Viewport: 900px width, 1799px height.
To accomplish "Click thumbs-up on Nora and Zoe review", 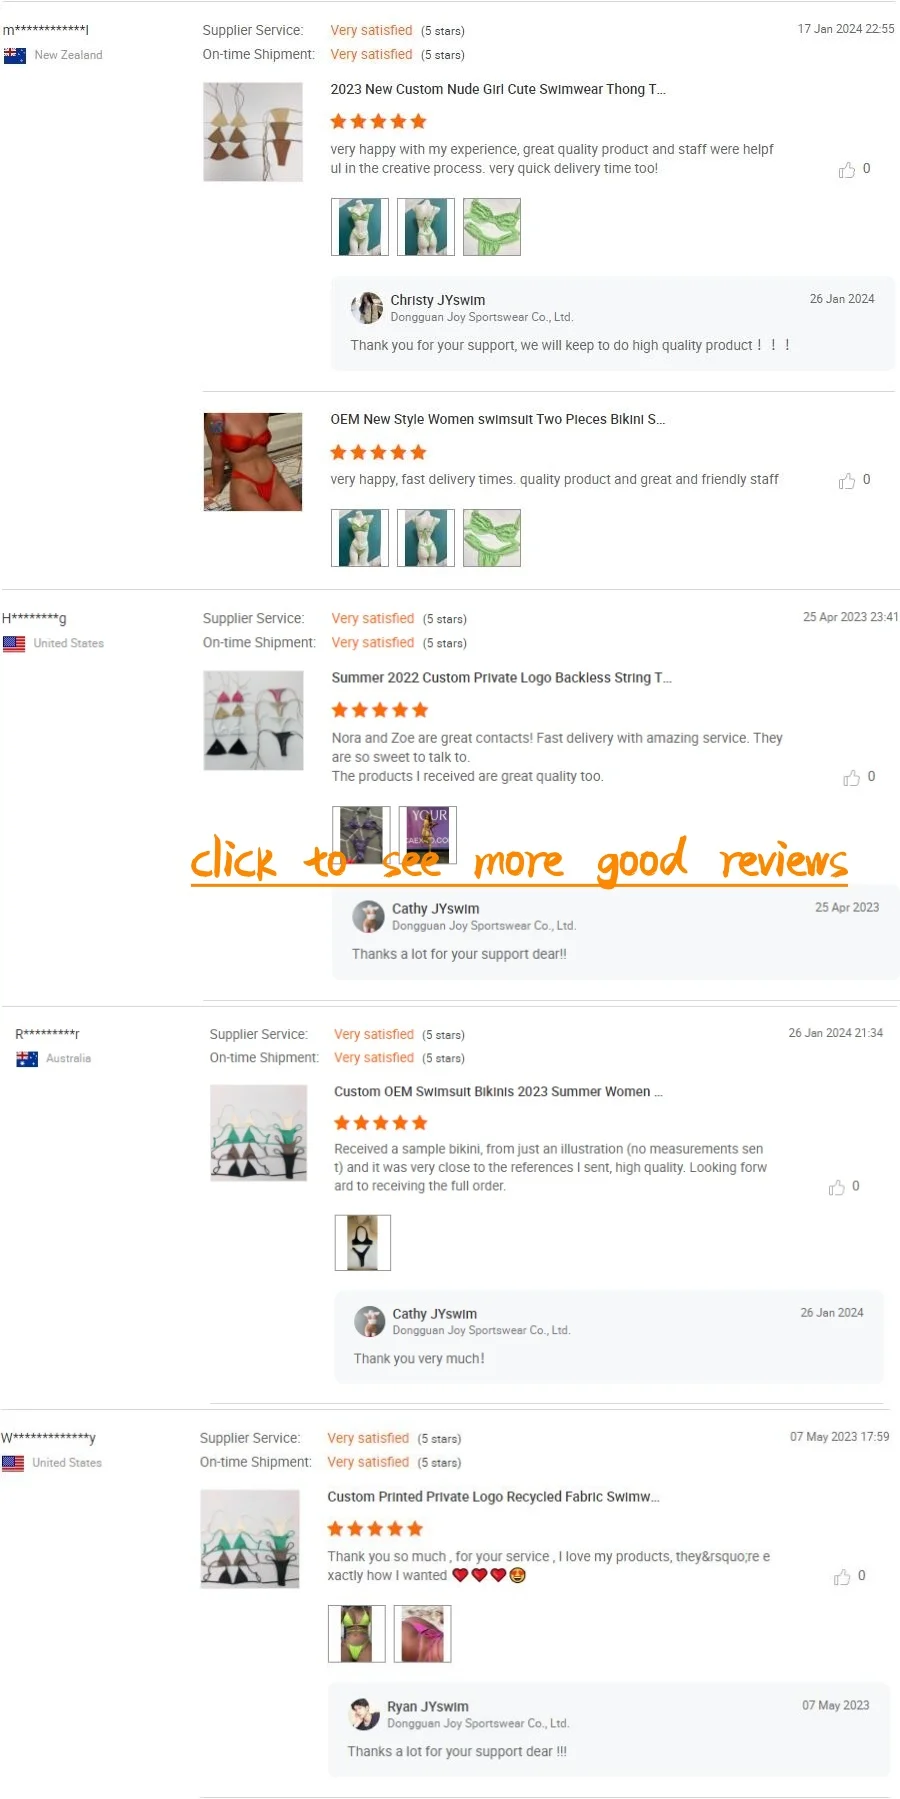I will coord(851,778).
